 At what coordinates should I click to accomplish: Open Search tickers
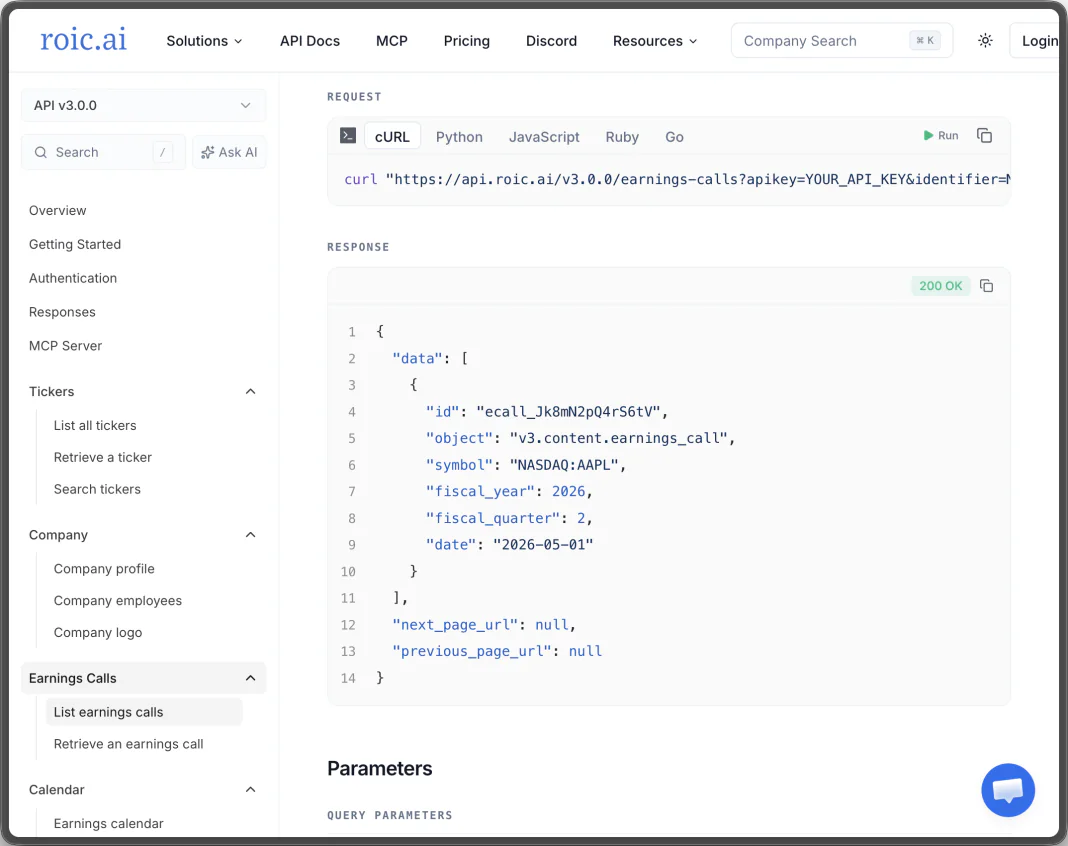point(97,489)
